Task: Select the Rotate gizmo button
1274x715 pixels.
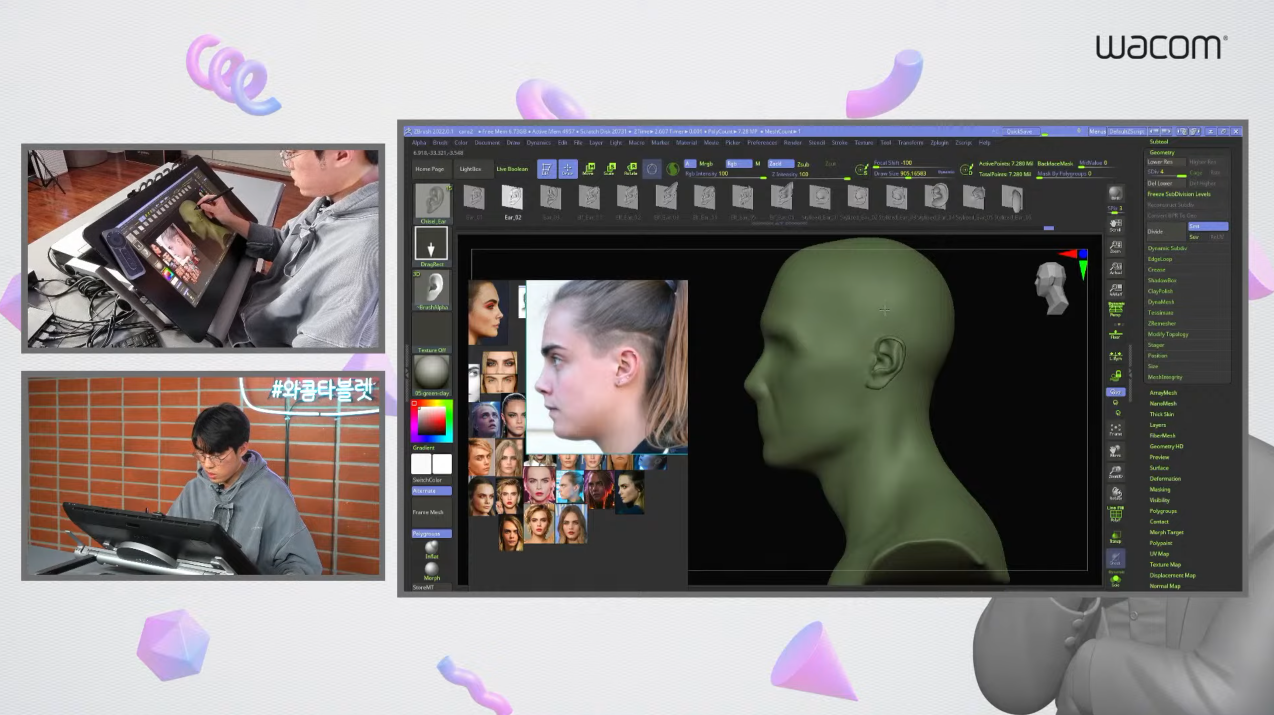Action: pos(631,169)
